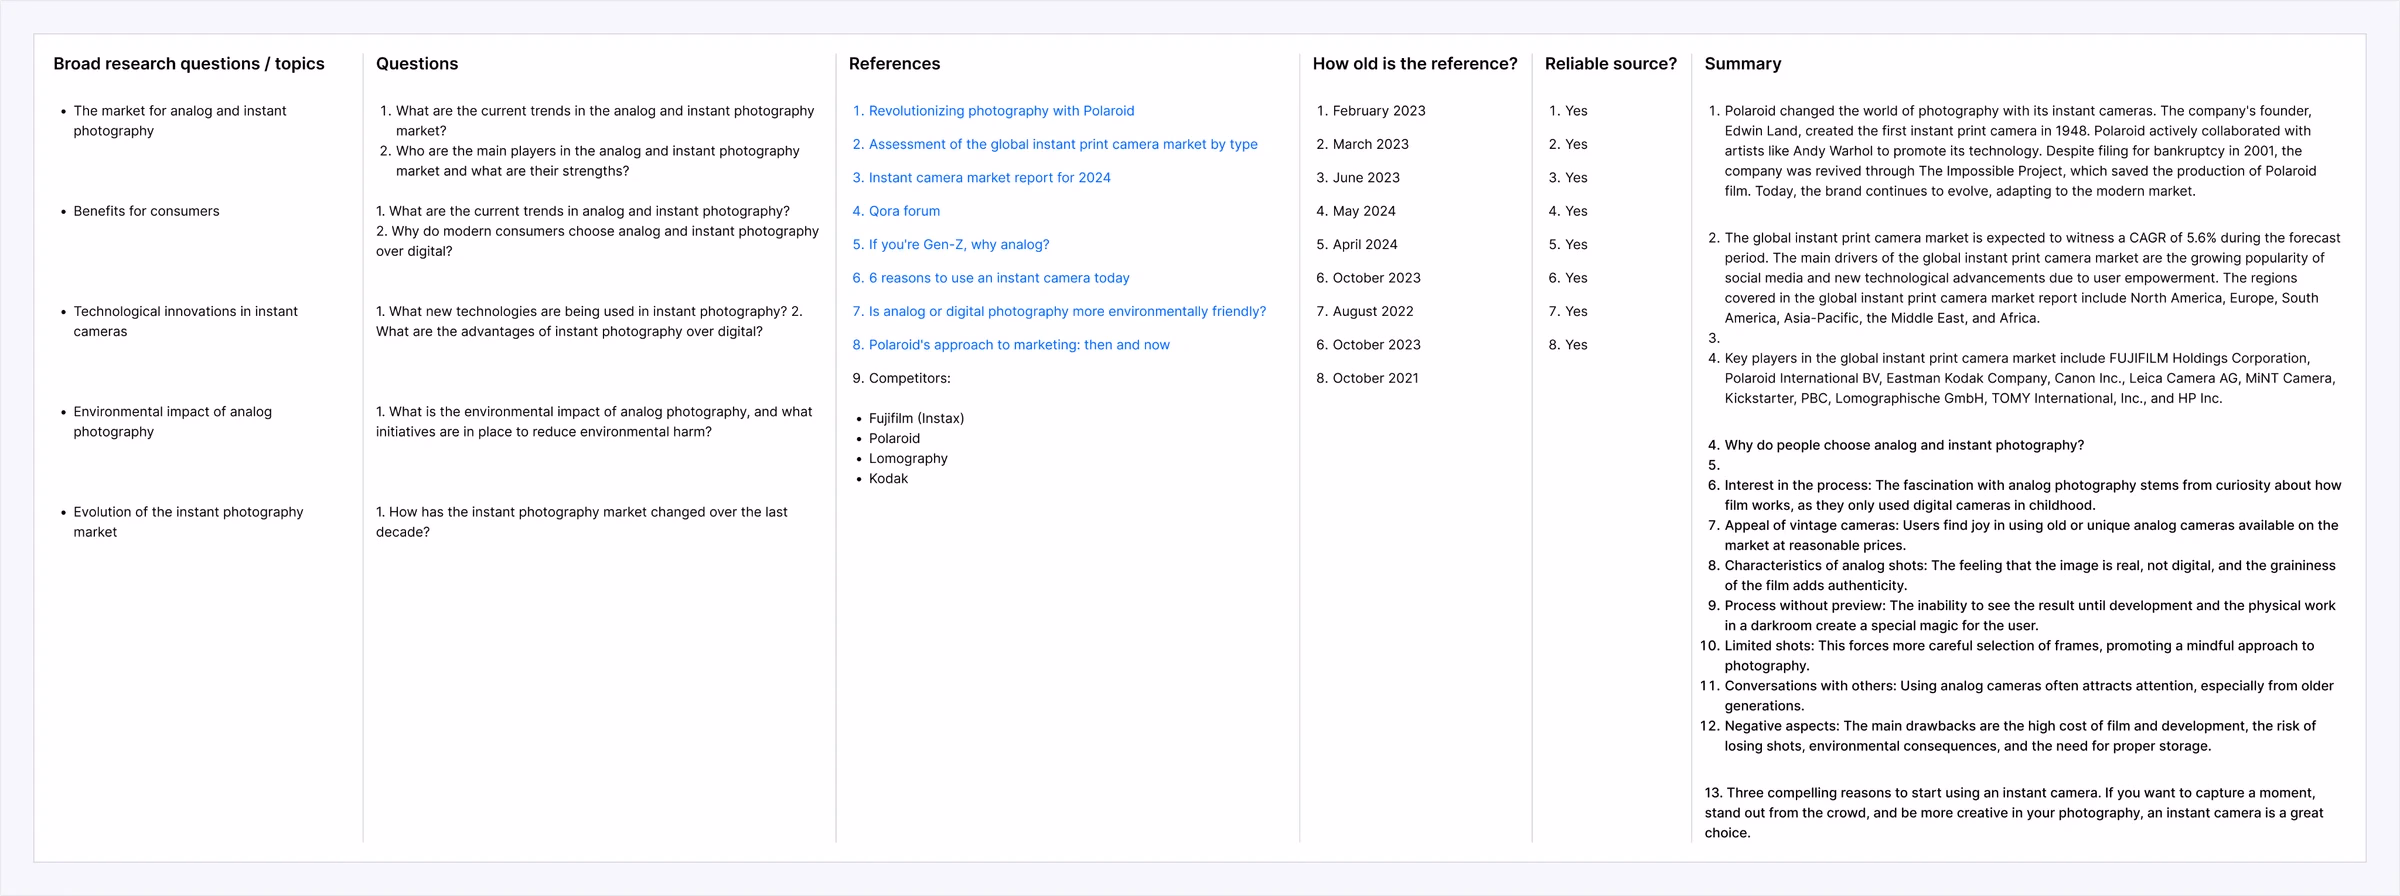This screenshot has height=896, width=2400.
Task: Click the 'Fujifilm (Instax)' competitor bullet
Action: [x=916, y=419]
